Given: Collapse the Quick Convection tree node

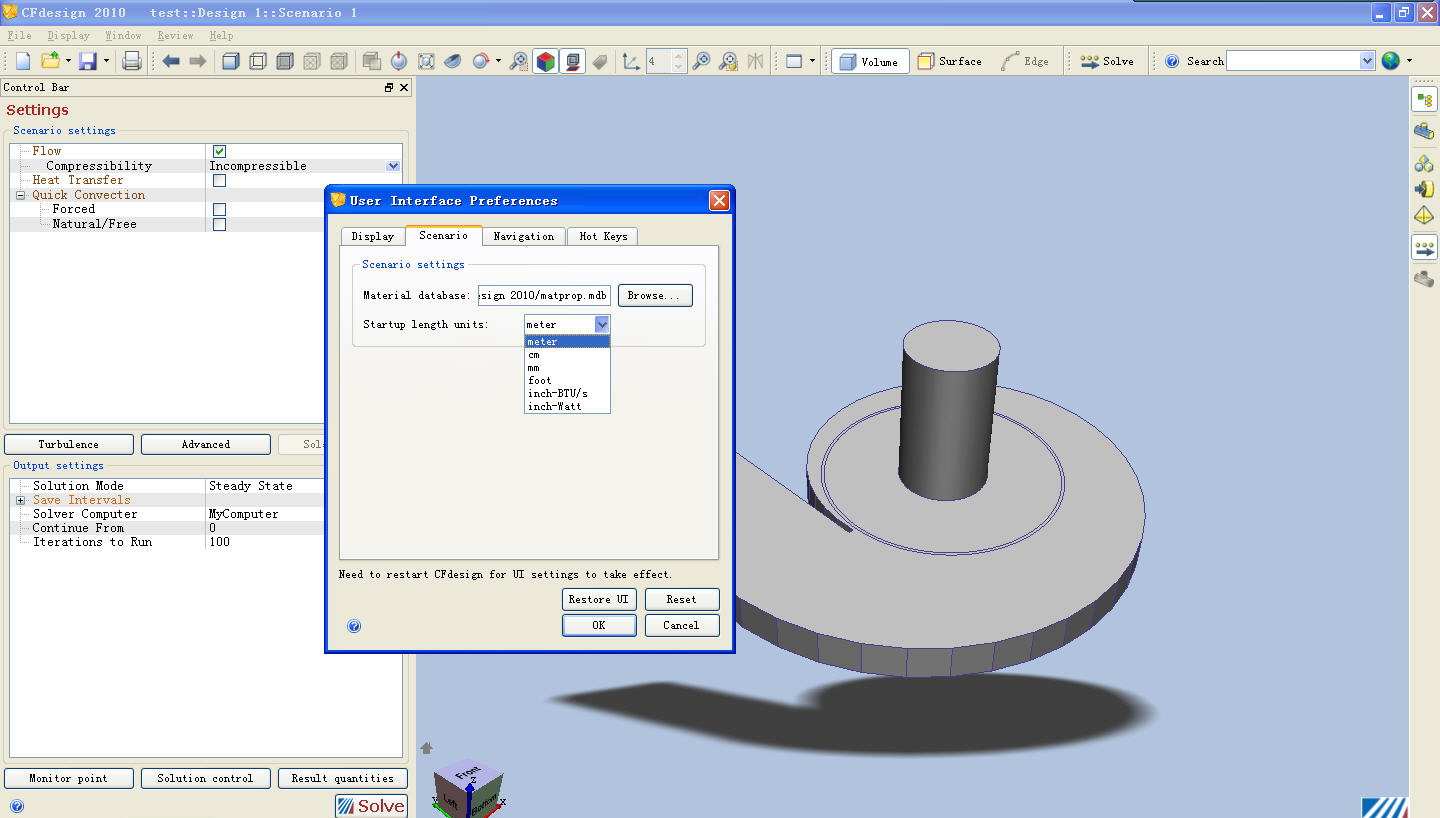Looking at the screenshot, I should point(20,195).
